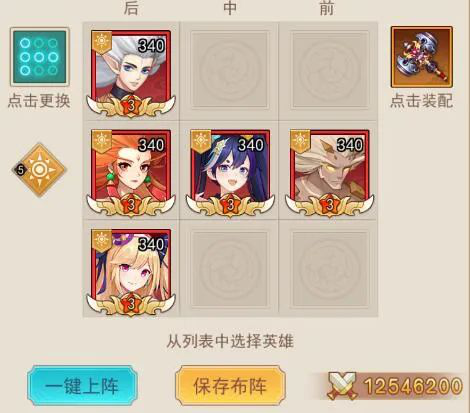Tap the 3-star badge on blonde hero
The image size is (470, 413).
click(131, 303)
